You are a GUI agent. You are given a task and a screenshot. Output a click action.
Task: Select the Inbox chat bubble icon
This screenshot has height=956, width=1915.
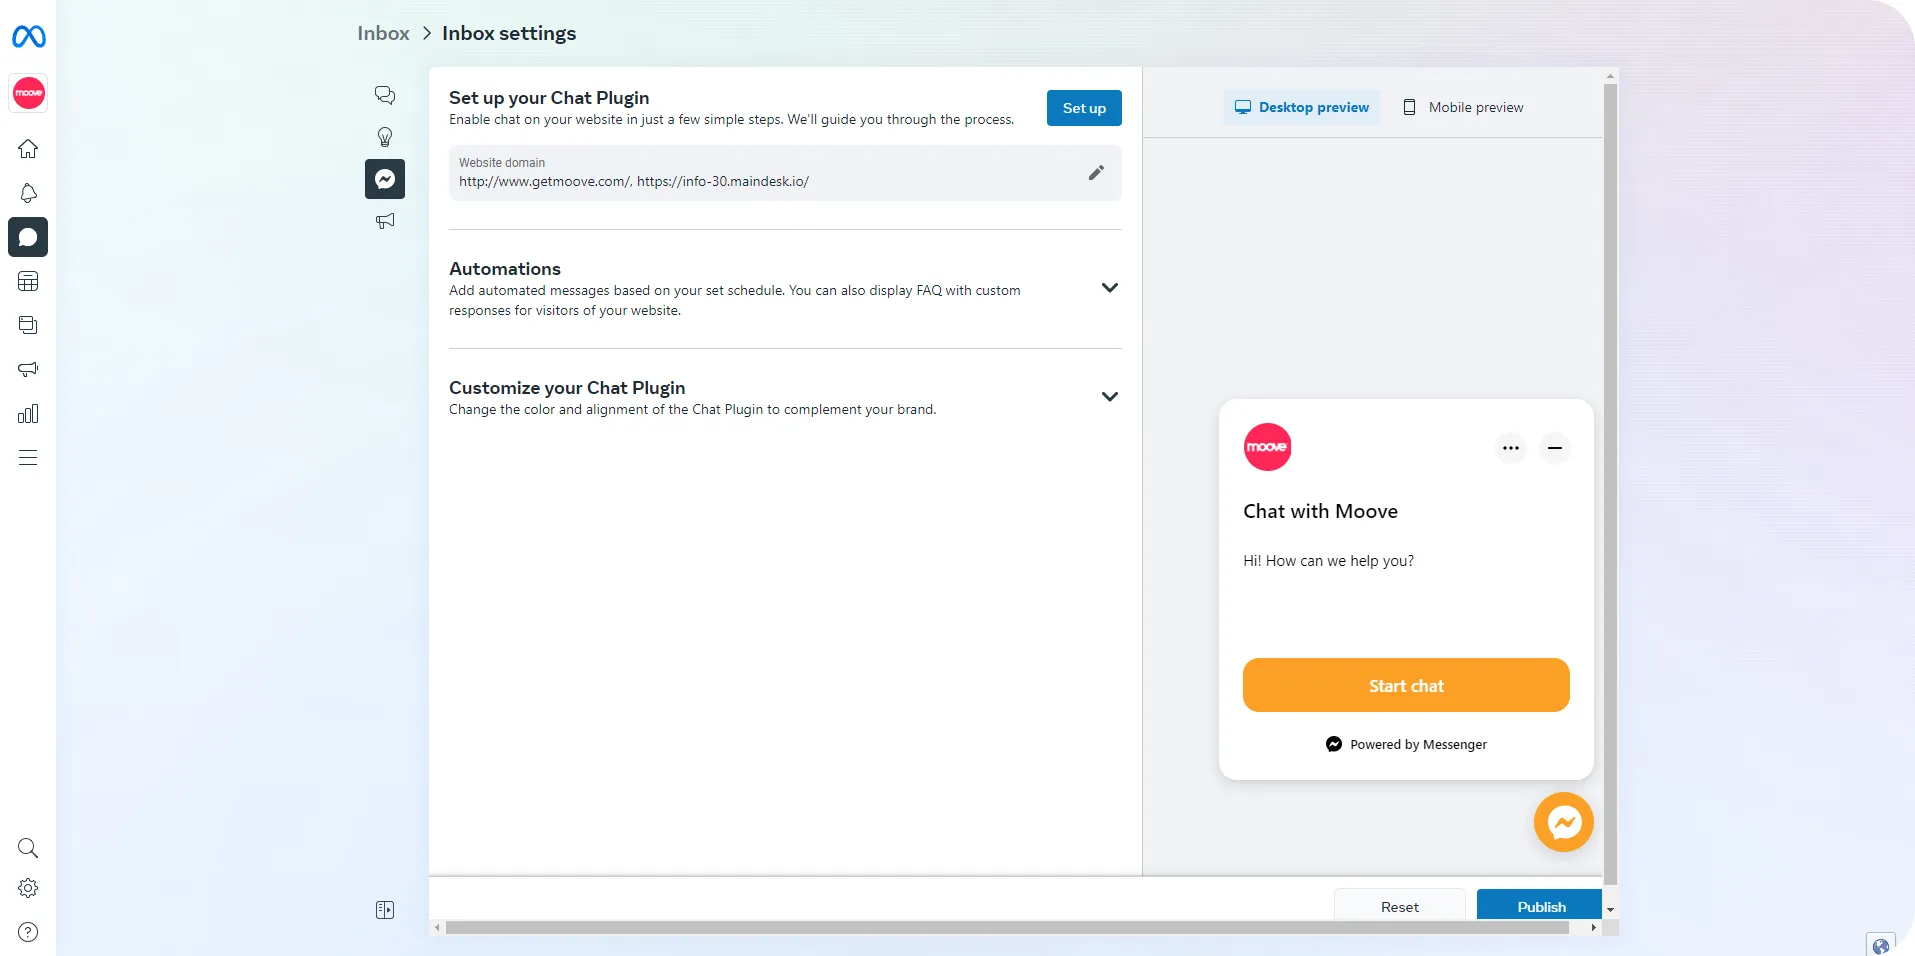[x=28, y=237]
